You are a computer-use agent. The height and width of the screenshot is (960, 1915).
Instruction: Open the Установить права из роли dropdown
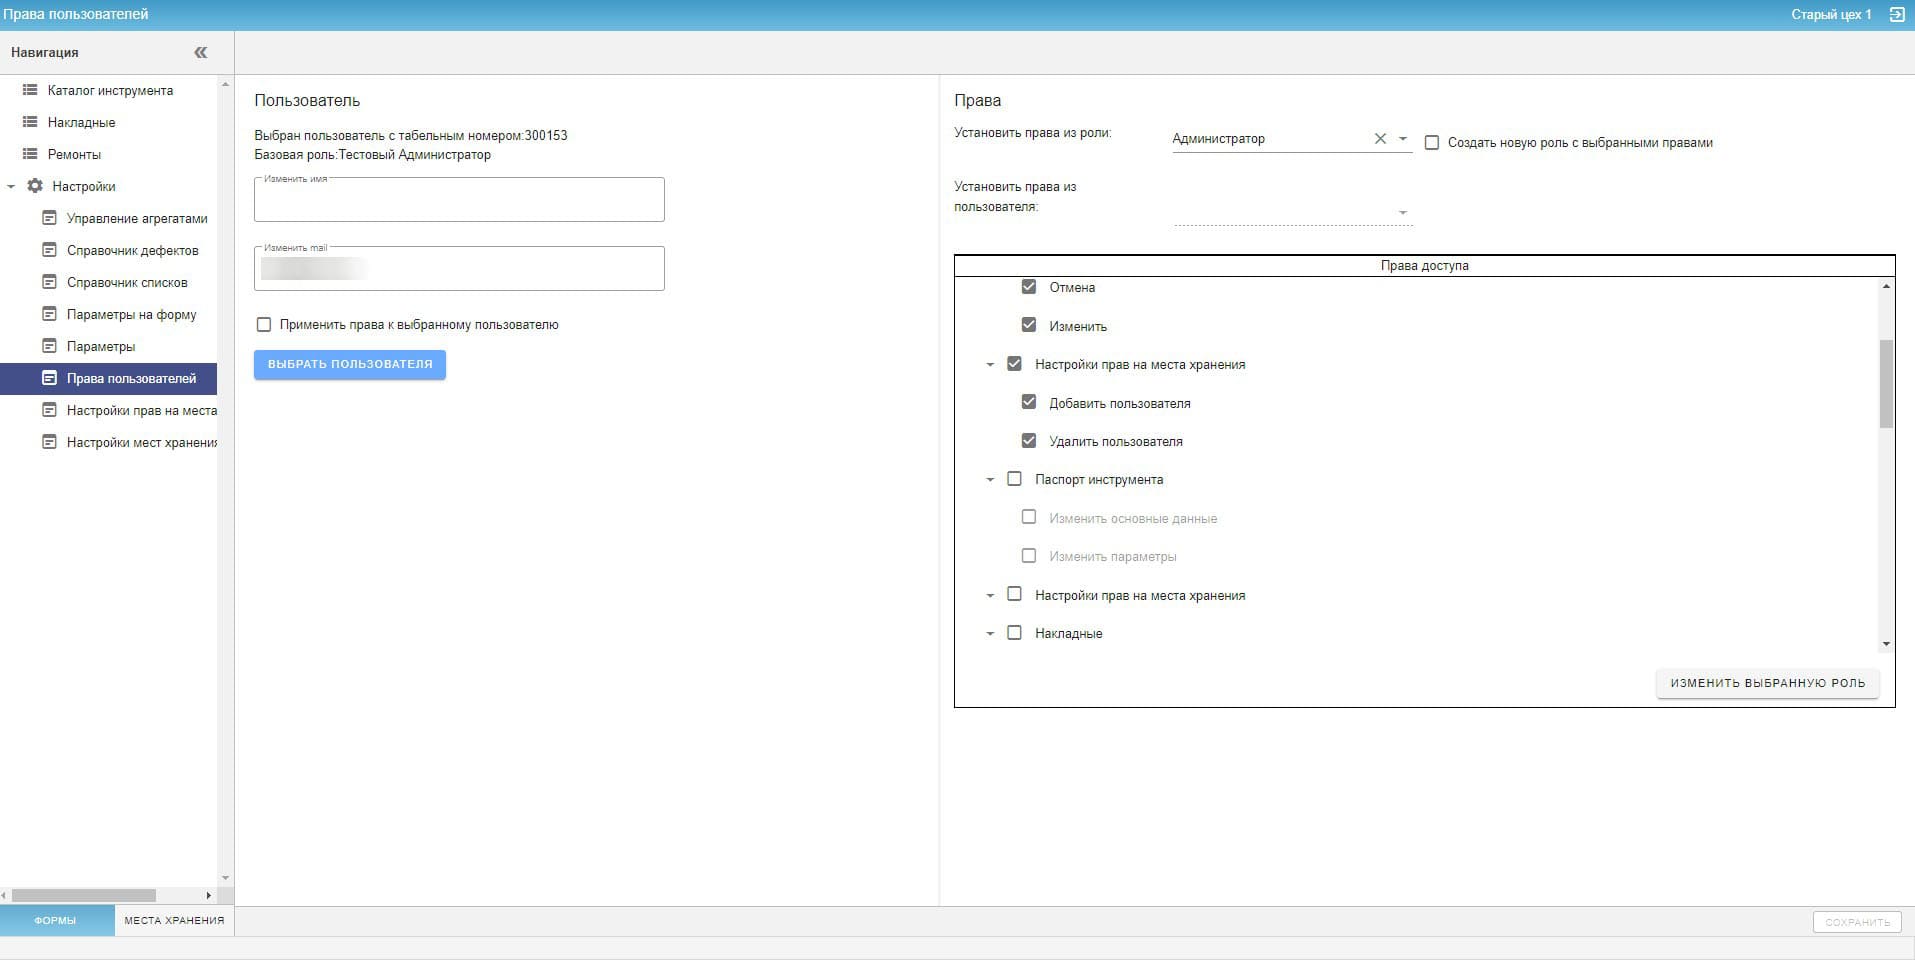pyautogui.click(x=1402, y=139)
